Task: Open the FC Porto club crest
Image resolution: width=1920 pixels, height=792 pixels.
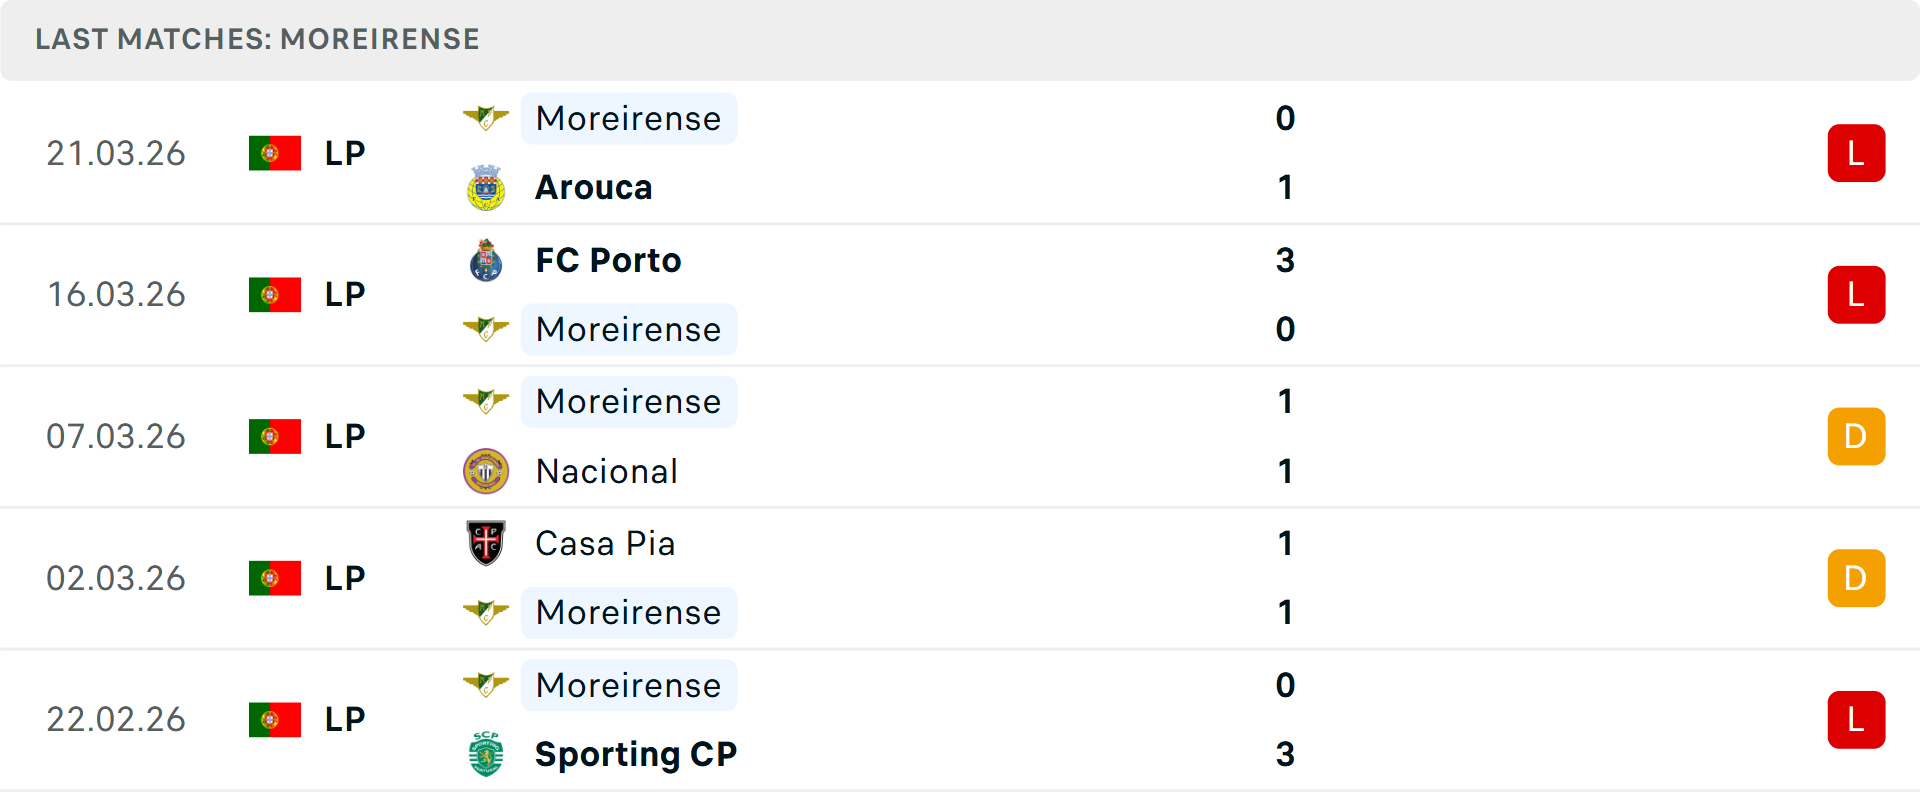Action: (x=486, y=260)
